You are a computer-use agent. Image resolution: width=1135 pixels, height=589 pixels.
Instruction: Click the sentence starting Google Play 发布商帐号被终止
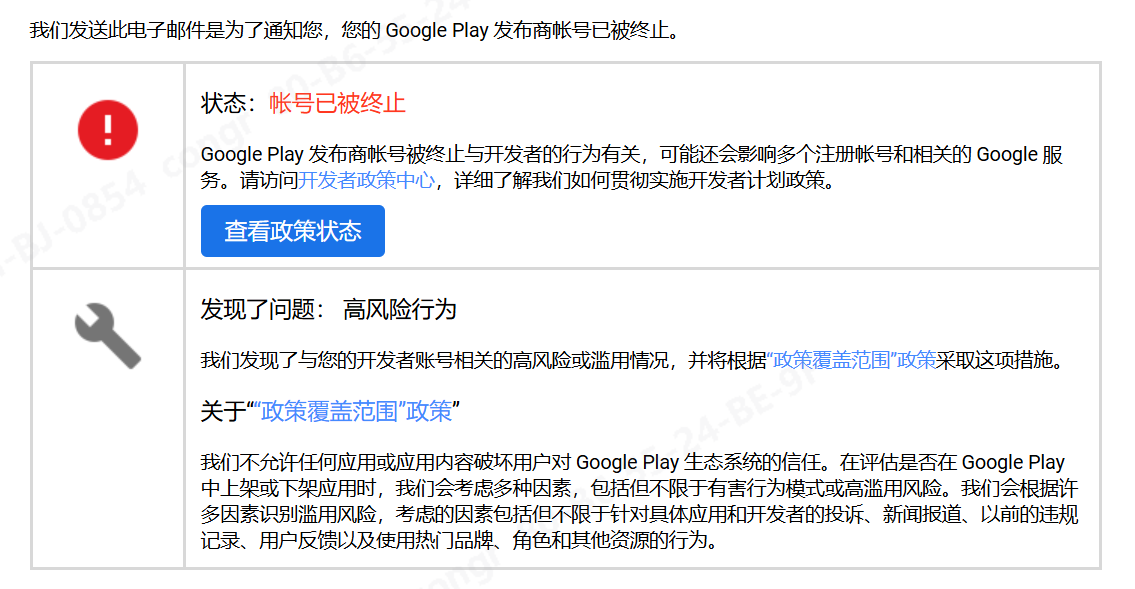[x=631, y=167]
